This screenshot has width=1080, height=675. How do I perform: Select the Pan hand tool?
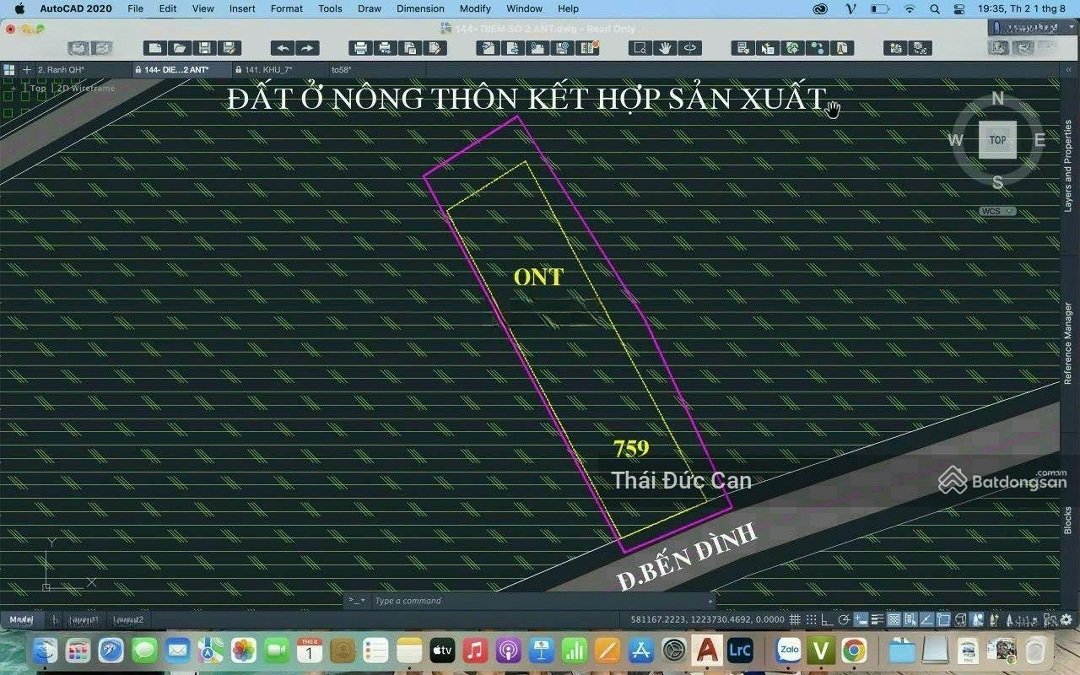click(x=665, y=48)
